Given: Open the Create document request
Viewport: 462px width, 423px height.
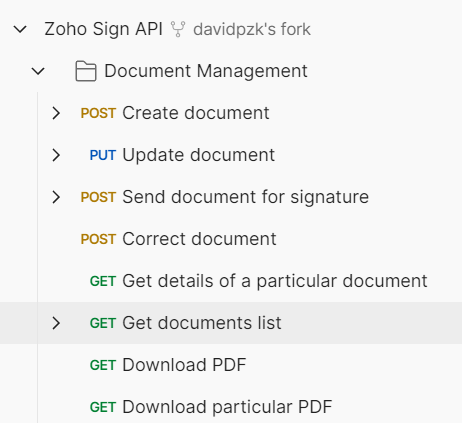Looking at the screenshot, I should [x=196, y=113].
